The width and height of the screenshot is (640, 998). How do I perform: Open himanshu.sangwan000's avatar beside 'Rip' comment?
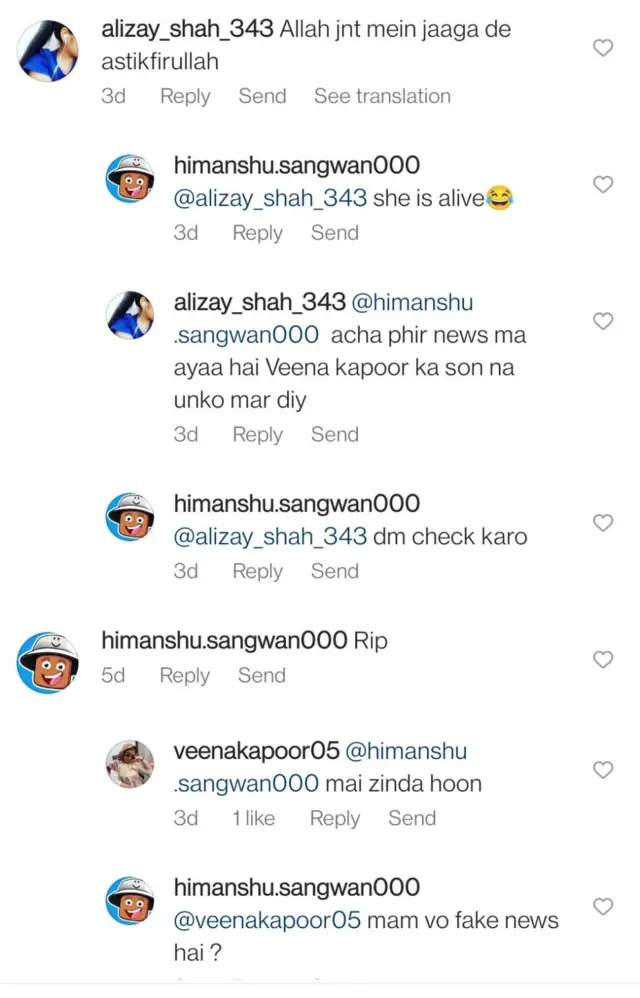tap(47, 661)
